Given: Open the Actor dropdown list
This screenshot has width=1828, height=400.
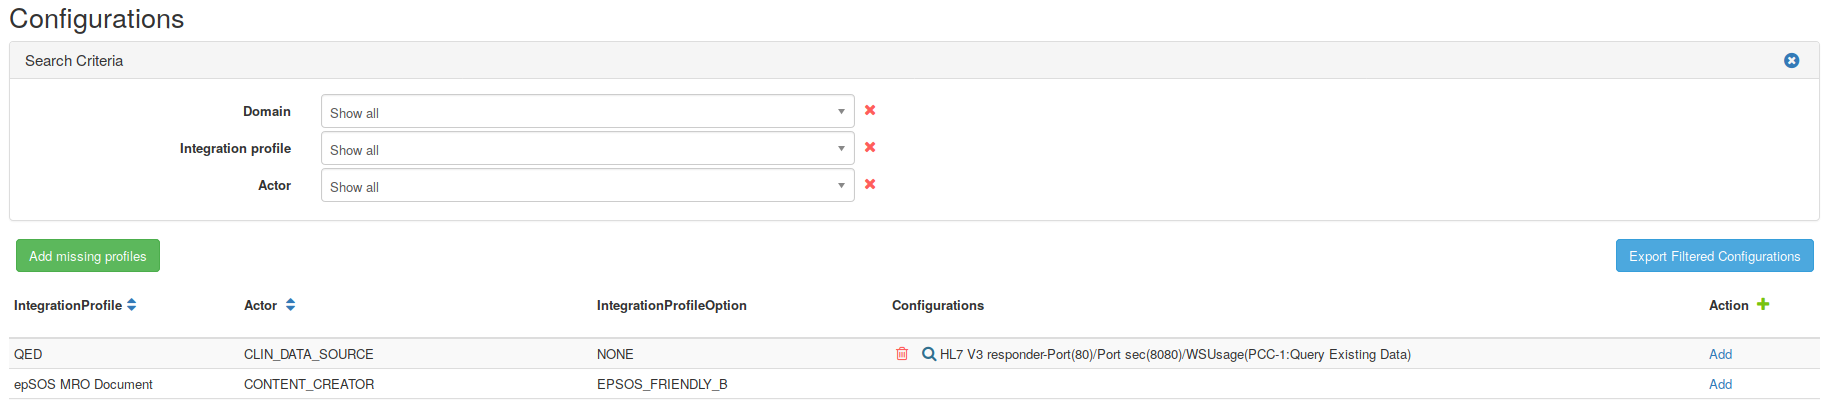Looking at the screenshot, I should pyautogui.click(x=587, y=185).
